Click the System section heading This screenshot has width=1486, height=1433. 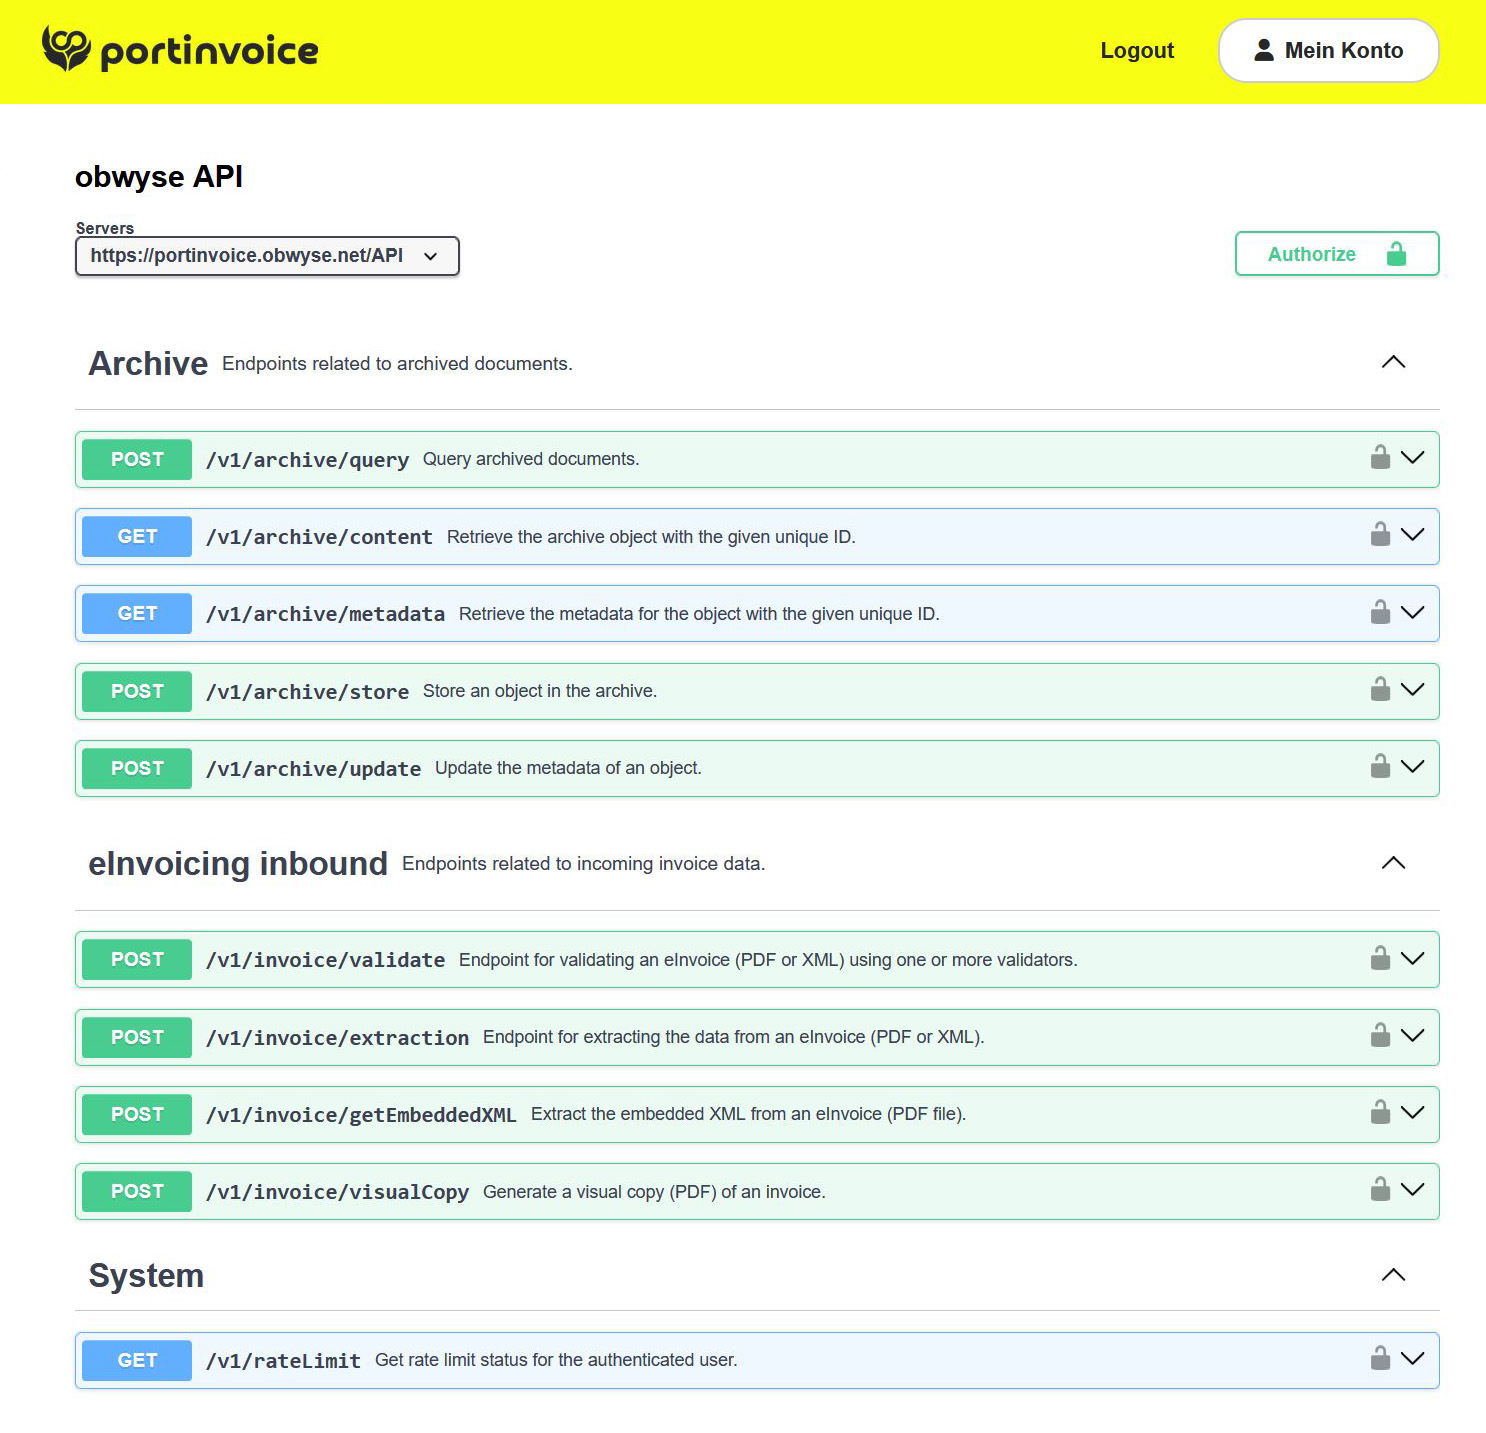[x=146, y=1276]
